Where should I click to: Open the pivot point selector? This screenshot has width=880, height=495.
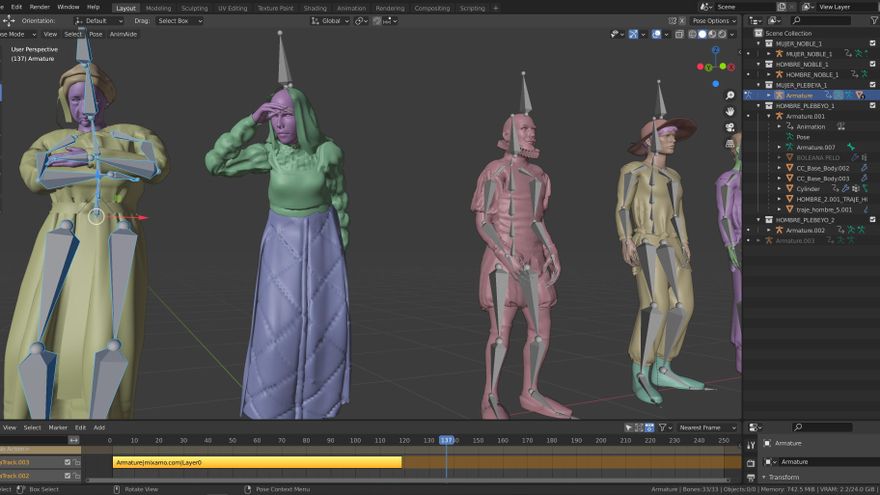coord(361,21)
